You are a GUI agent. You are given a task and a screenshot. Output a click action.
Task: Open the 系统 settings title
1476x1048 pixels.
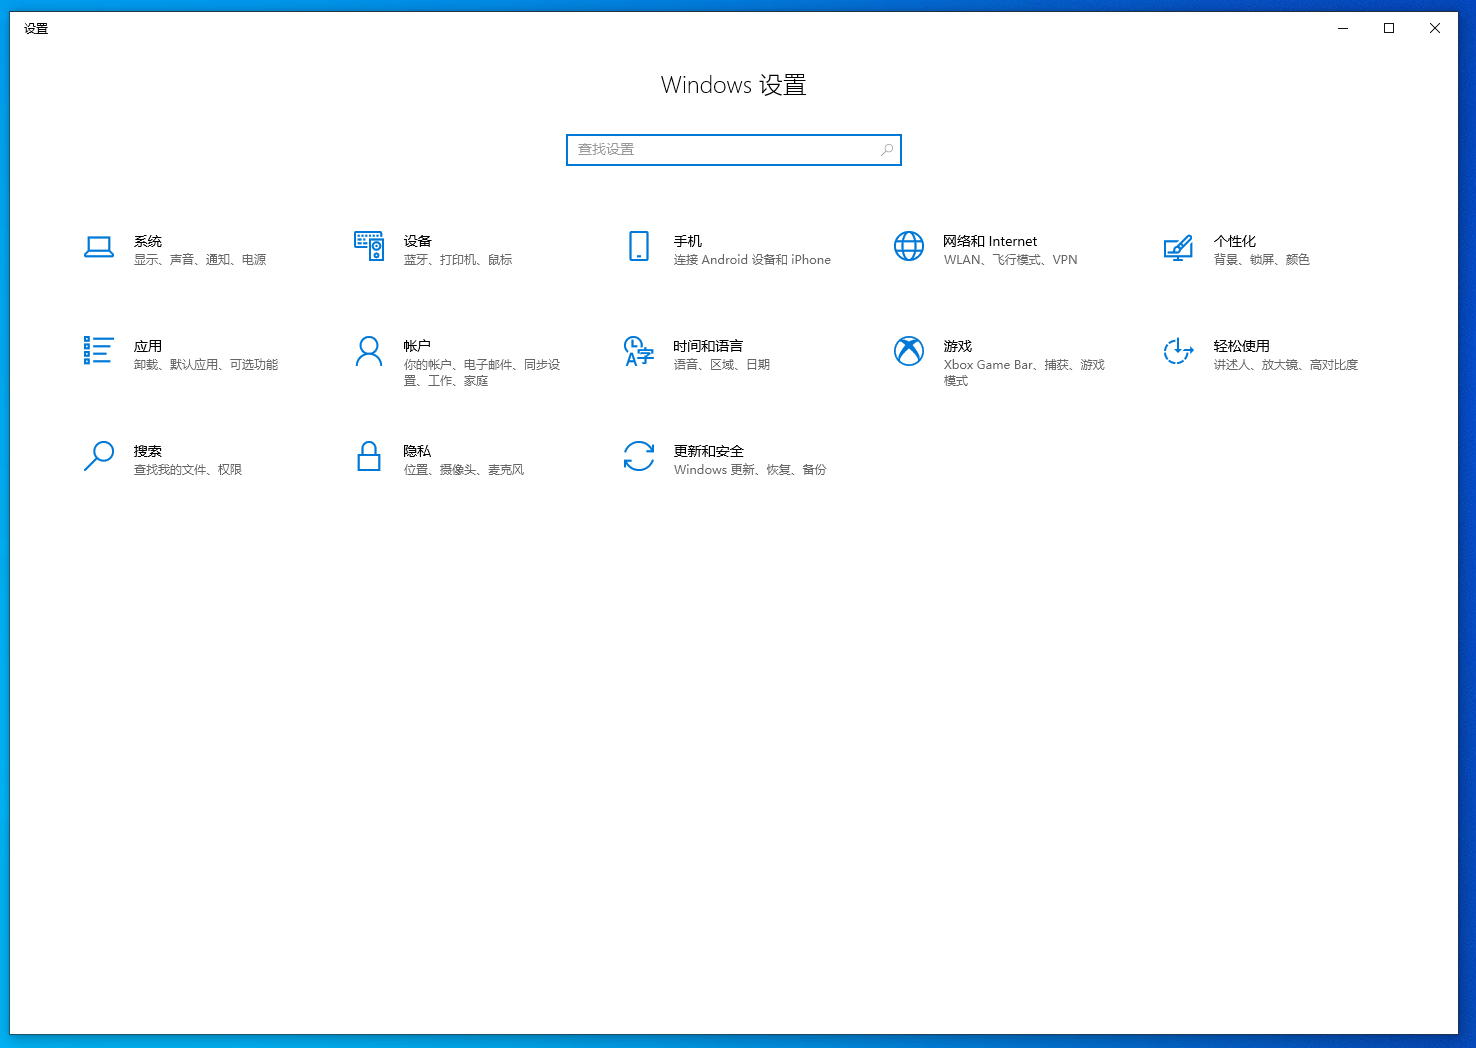tap(148, 241)
